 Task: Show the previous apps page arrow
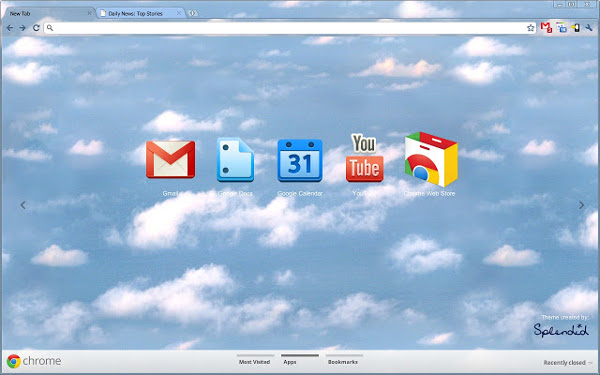click(x=23, y=205)
